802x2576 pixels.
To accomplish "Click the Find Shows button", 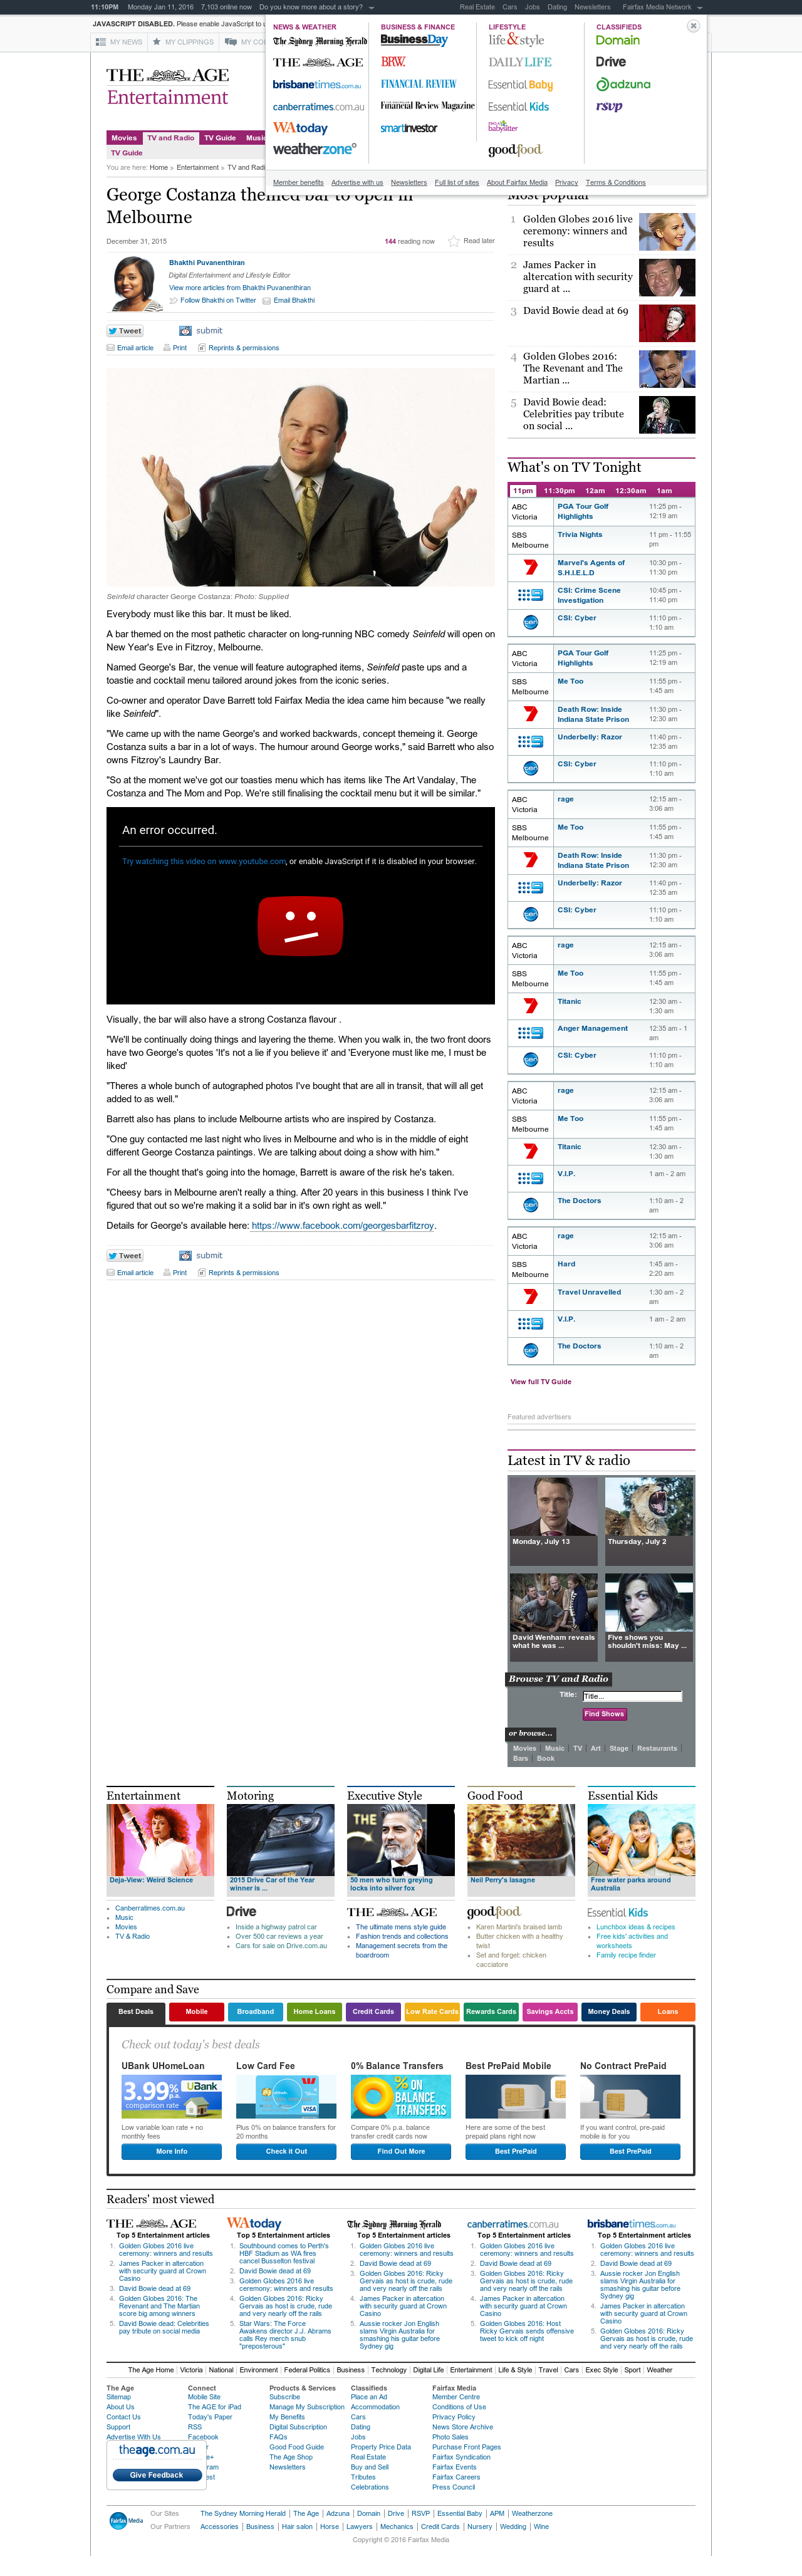I will pyautogui.click(x=604, y=1714).
